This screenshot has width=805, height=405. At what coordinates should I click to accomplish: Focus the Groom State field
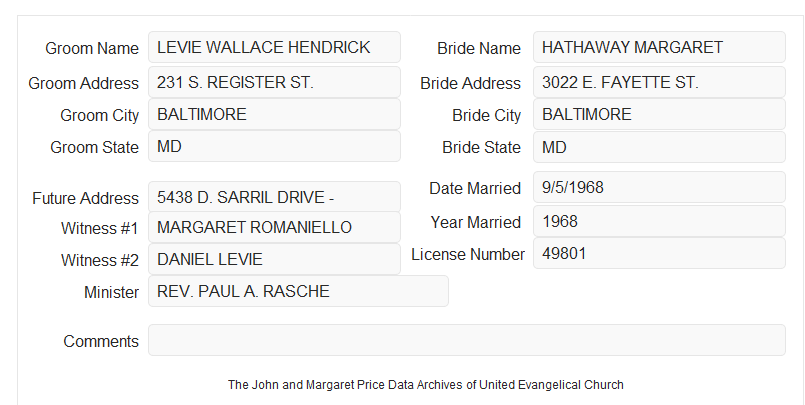[274, 146]
